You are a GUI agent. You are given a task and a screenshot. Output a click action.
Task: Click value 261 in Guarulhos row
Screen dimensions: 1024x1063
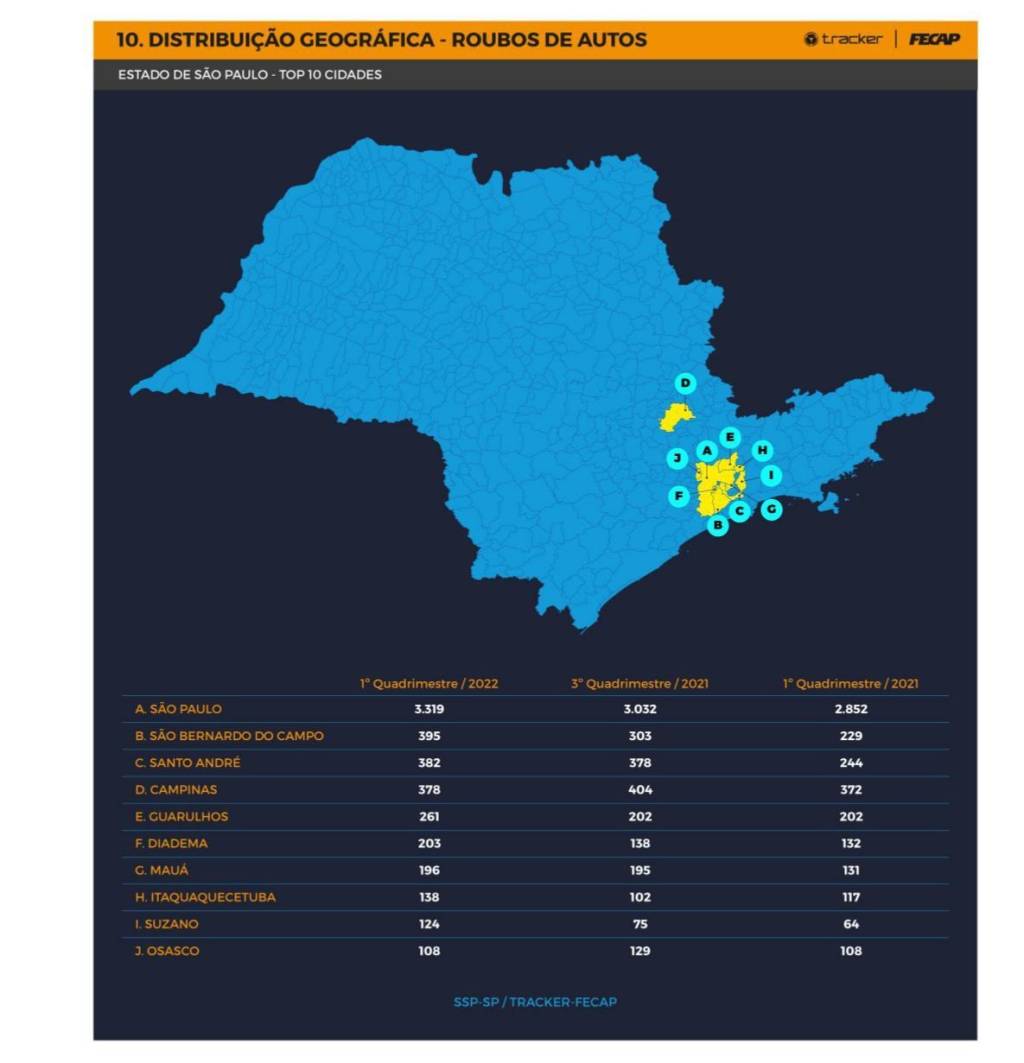tap(429, 816)
